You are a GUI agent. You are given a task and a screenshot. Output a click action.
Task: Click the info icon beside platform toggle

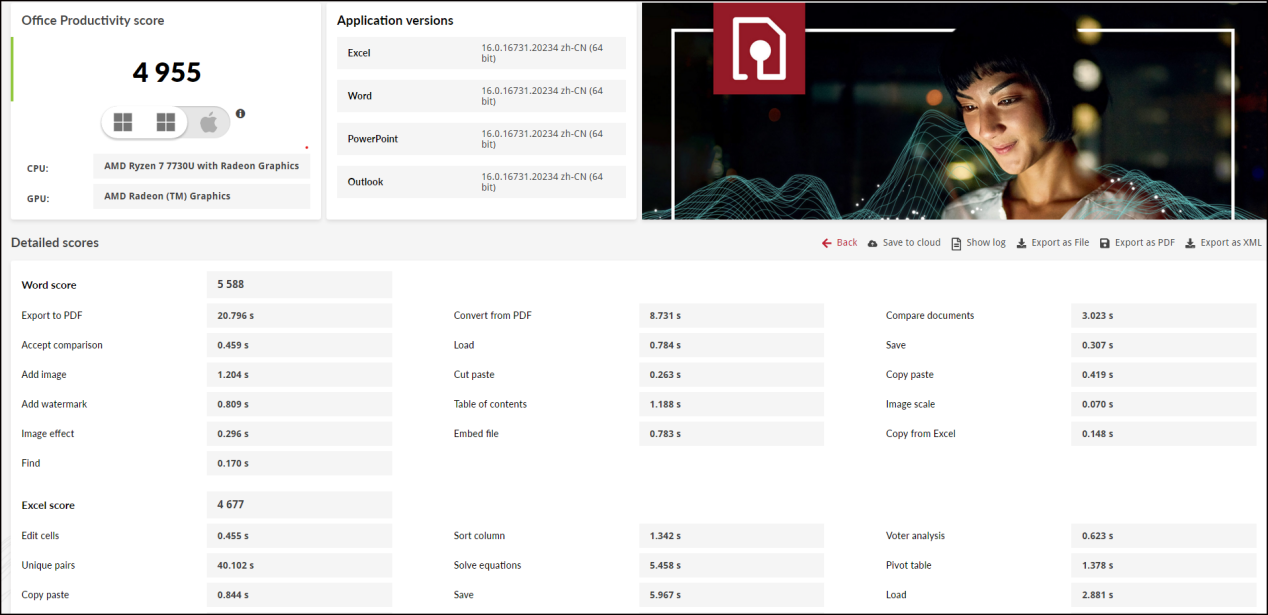click(x=240, y=114)
